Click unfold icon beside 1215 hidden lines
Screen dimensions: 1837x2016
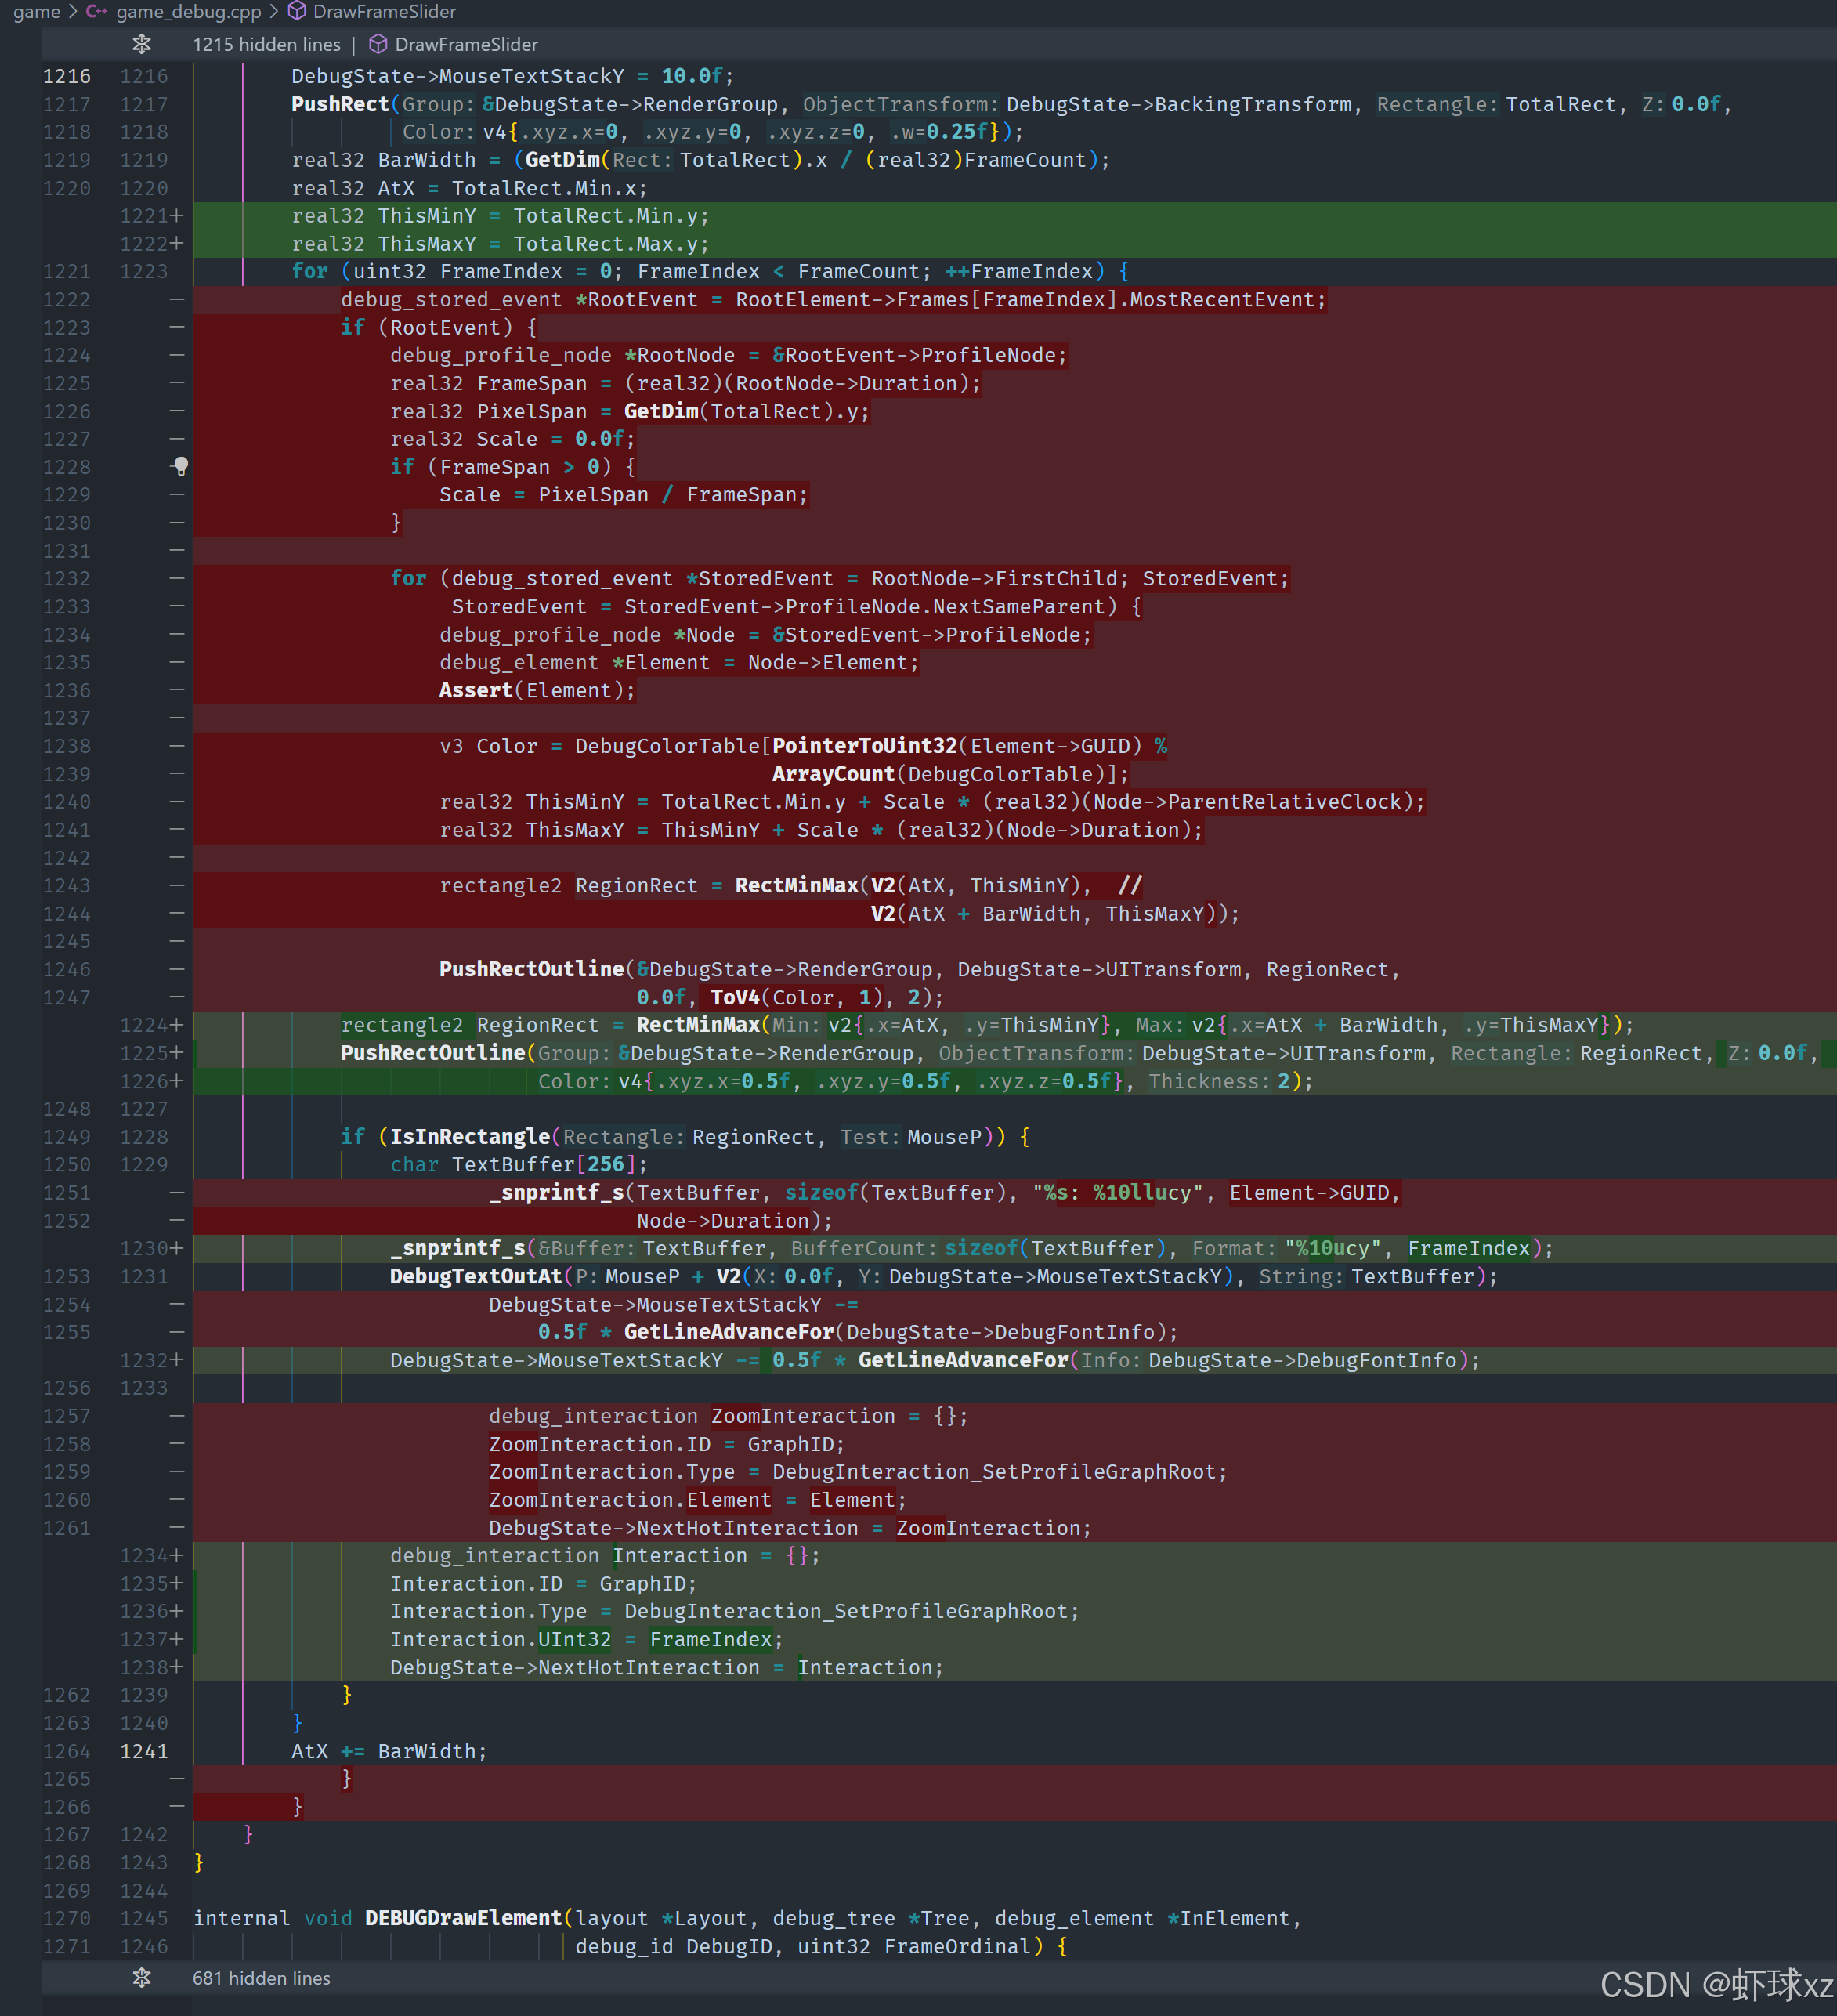coord(141,44)
